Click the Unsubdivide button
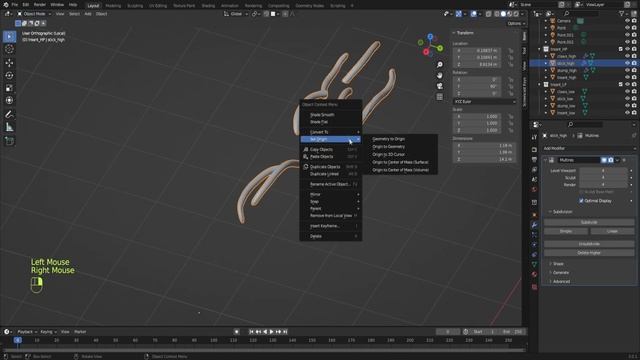640x360 pixels. coord(589,244)
